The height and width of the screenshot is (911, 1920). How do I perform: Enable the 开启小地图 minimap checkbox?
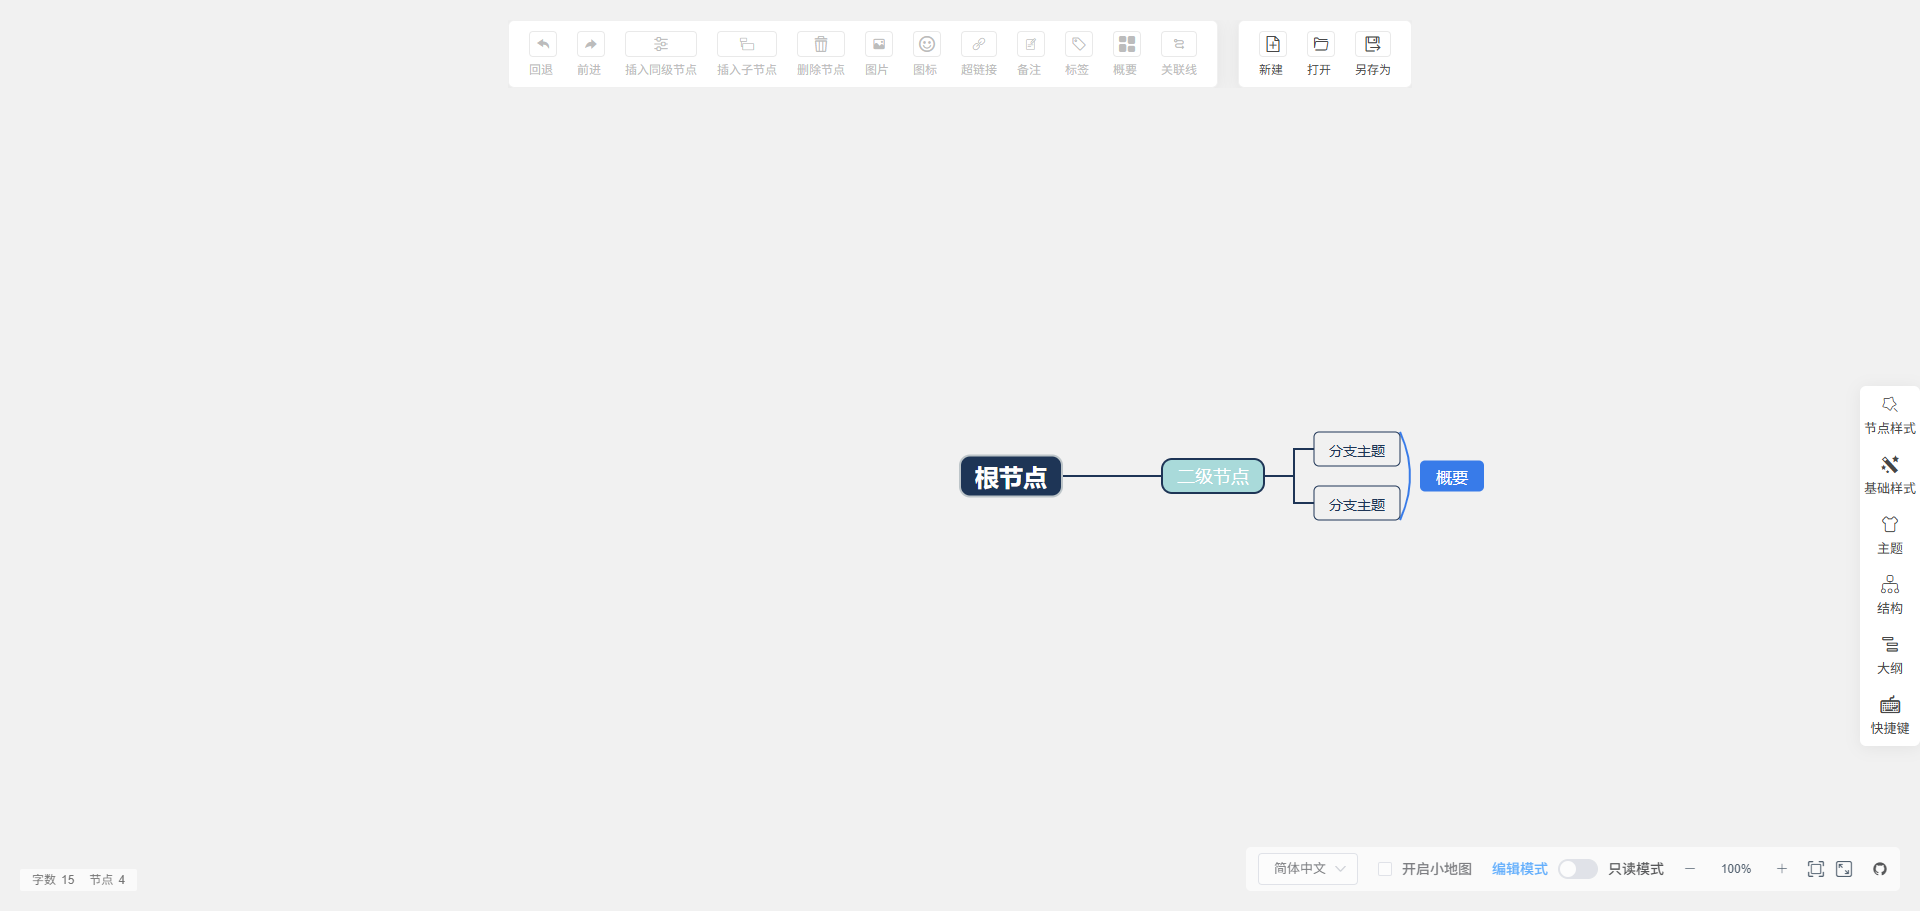(1385, 869)
